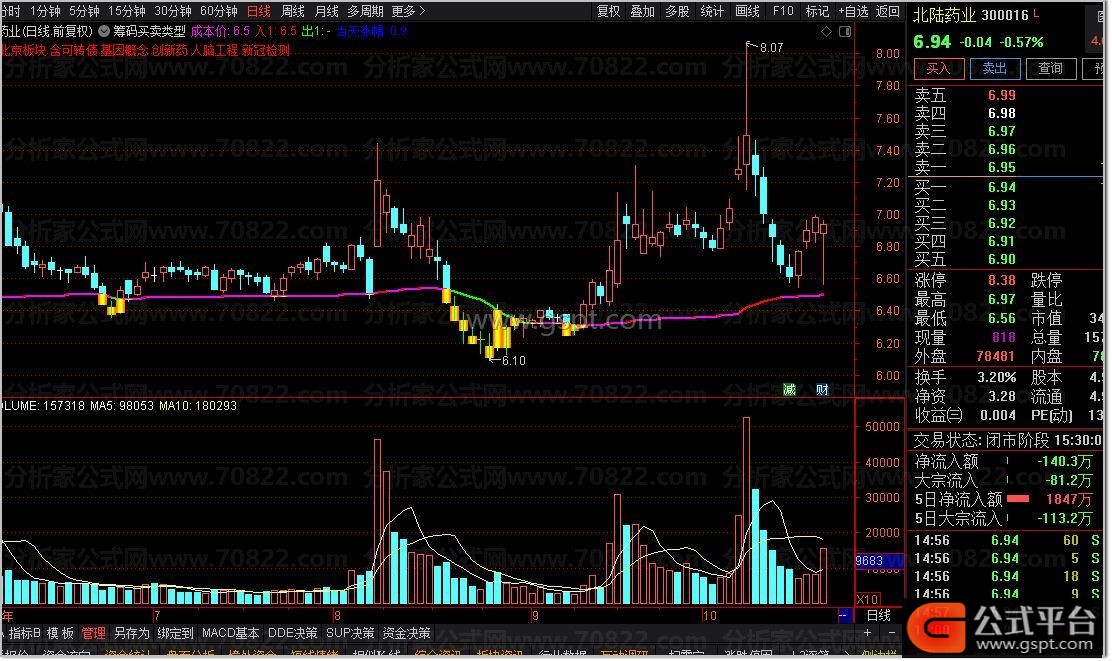Click the 财 marker icon on chart
The image size is (1112, 661).
(x=822, y=389)
